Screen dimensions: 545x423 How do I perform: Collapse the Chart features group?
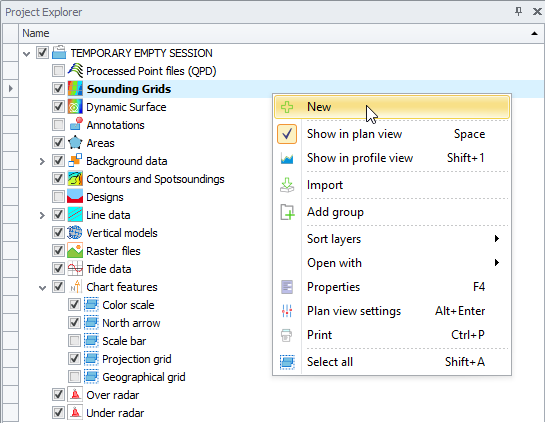(x=42, y=288)
